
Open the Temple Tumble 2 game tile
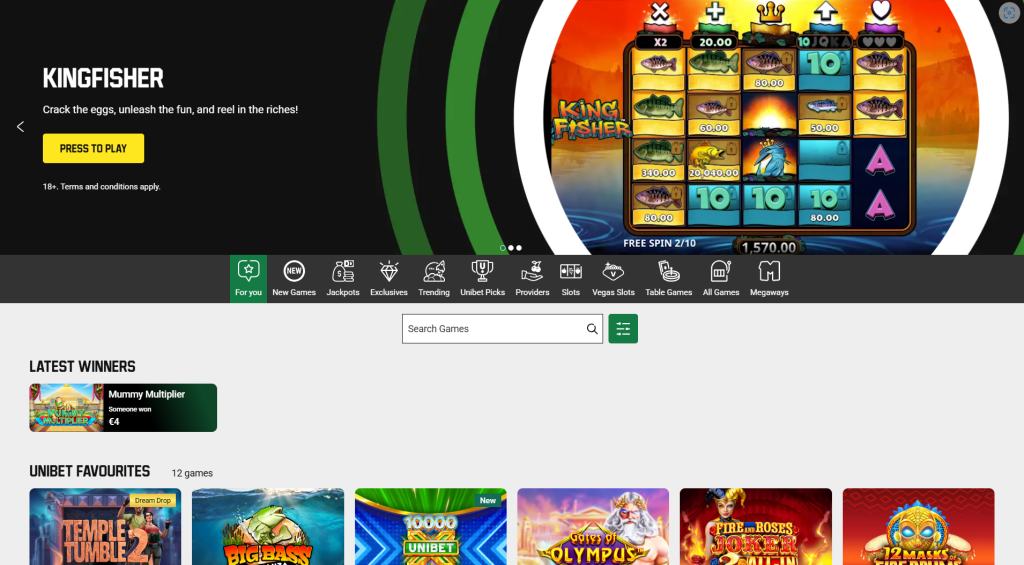tap(105, 526)
